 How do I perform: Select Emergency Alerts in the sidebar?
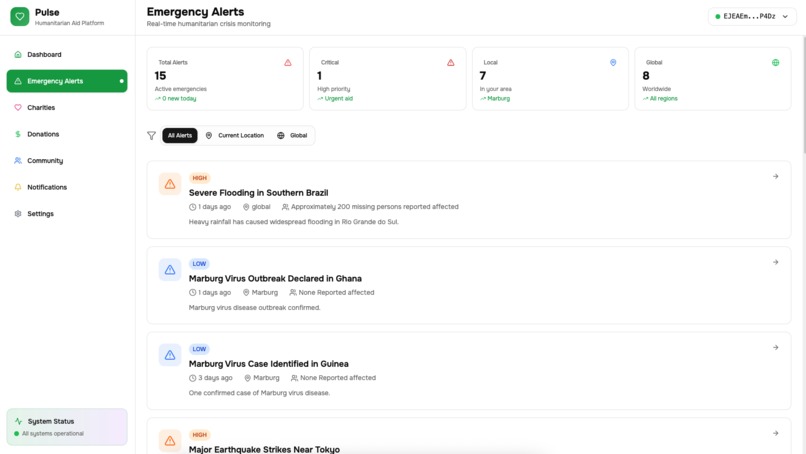pyautogui.click(x=67, y=81)
